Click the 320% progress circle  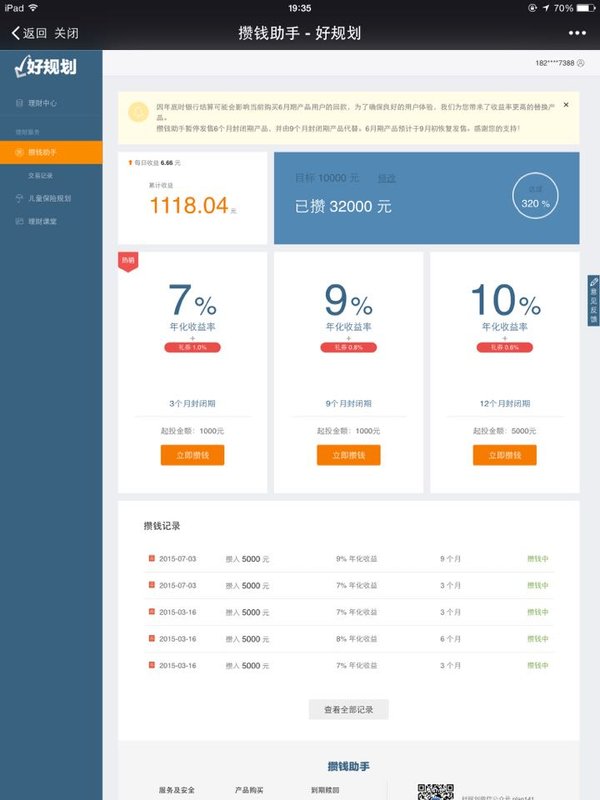click(x=535, y=196)
